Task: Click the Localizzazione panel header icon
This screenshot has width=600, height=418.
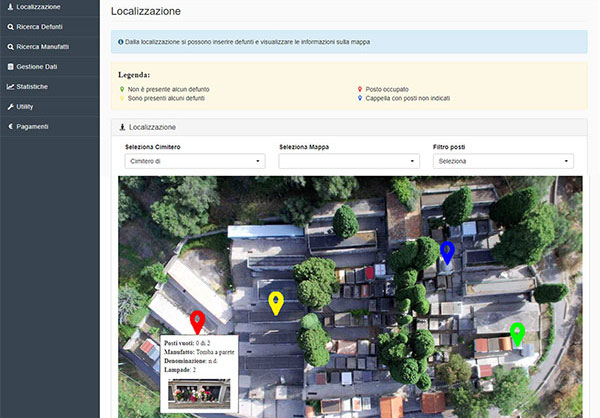Action: click(122, 127)
